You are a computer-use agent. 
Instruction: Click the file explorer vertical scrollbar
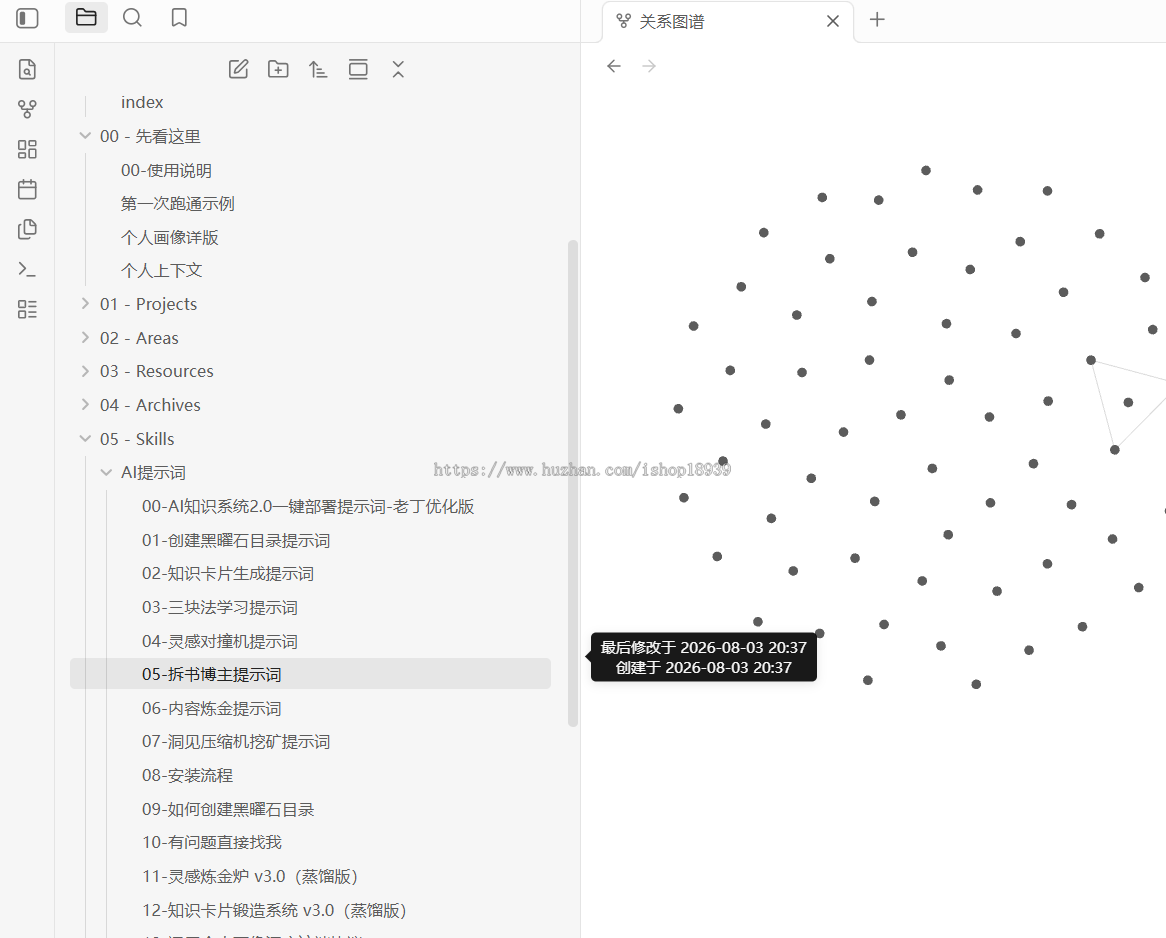tap(573, 483)
